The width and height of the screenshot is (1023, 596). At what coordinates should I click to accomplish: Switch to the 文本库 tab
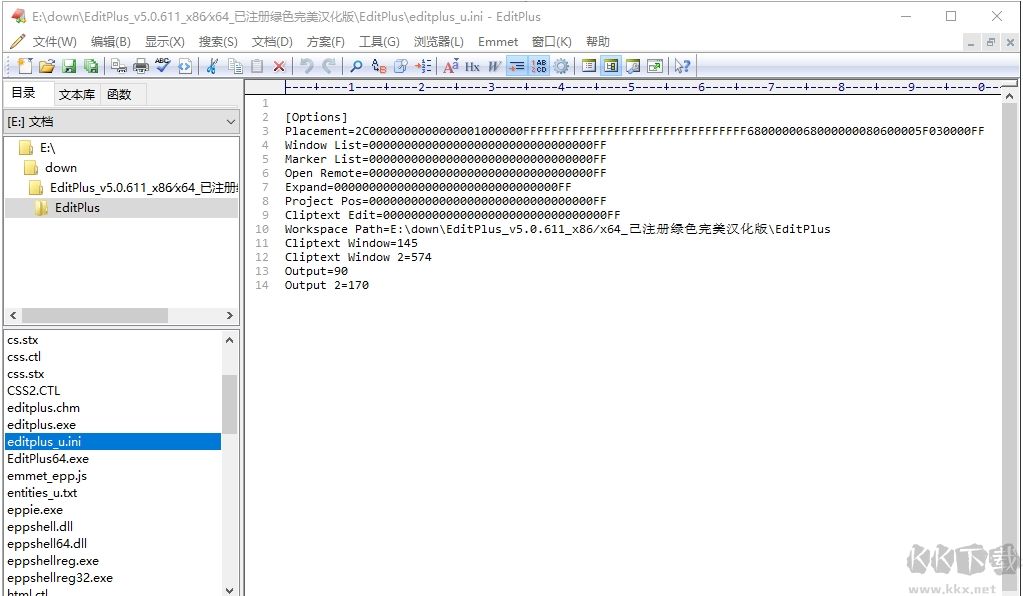coord(76,95)
